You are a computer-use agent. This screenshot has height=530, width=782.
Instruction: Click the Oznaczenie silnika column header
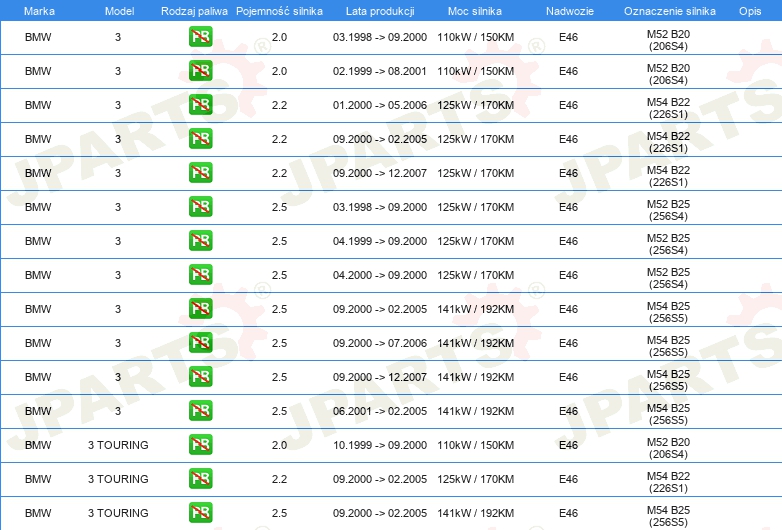click(670, 11)
